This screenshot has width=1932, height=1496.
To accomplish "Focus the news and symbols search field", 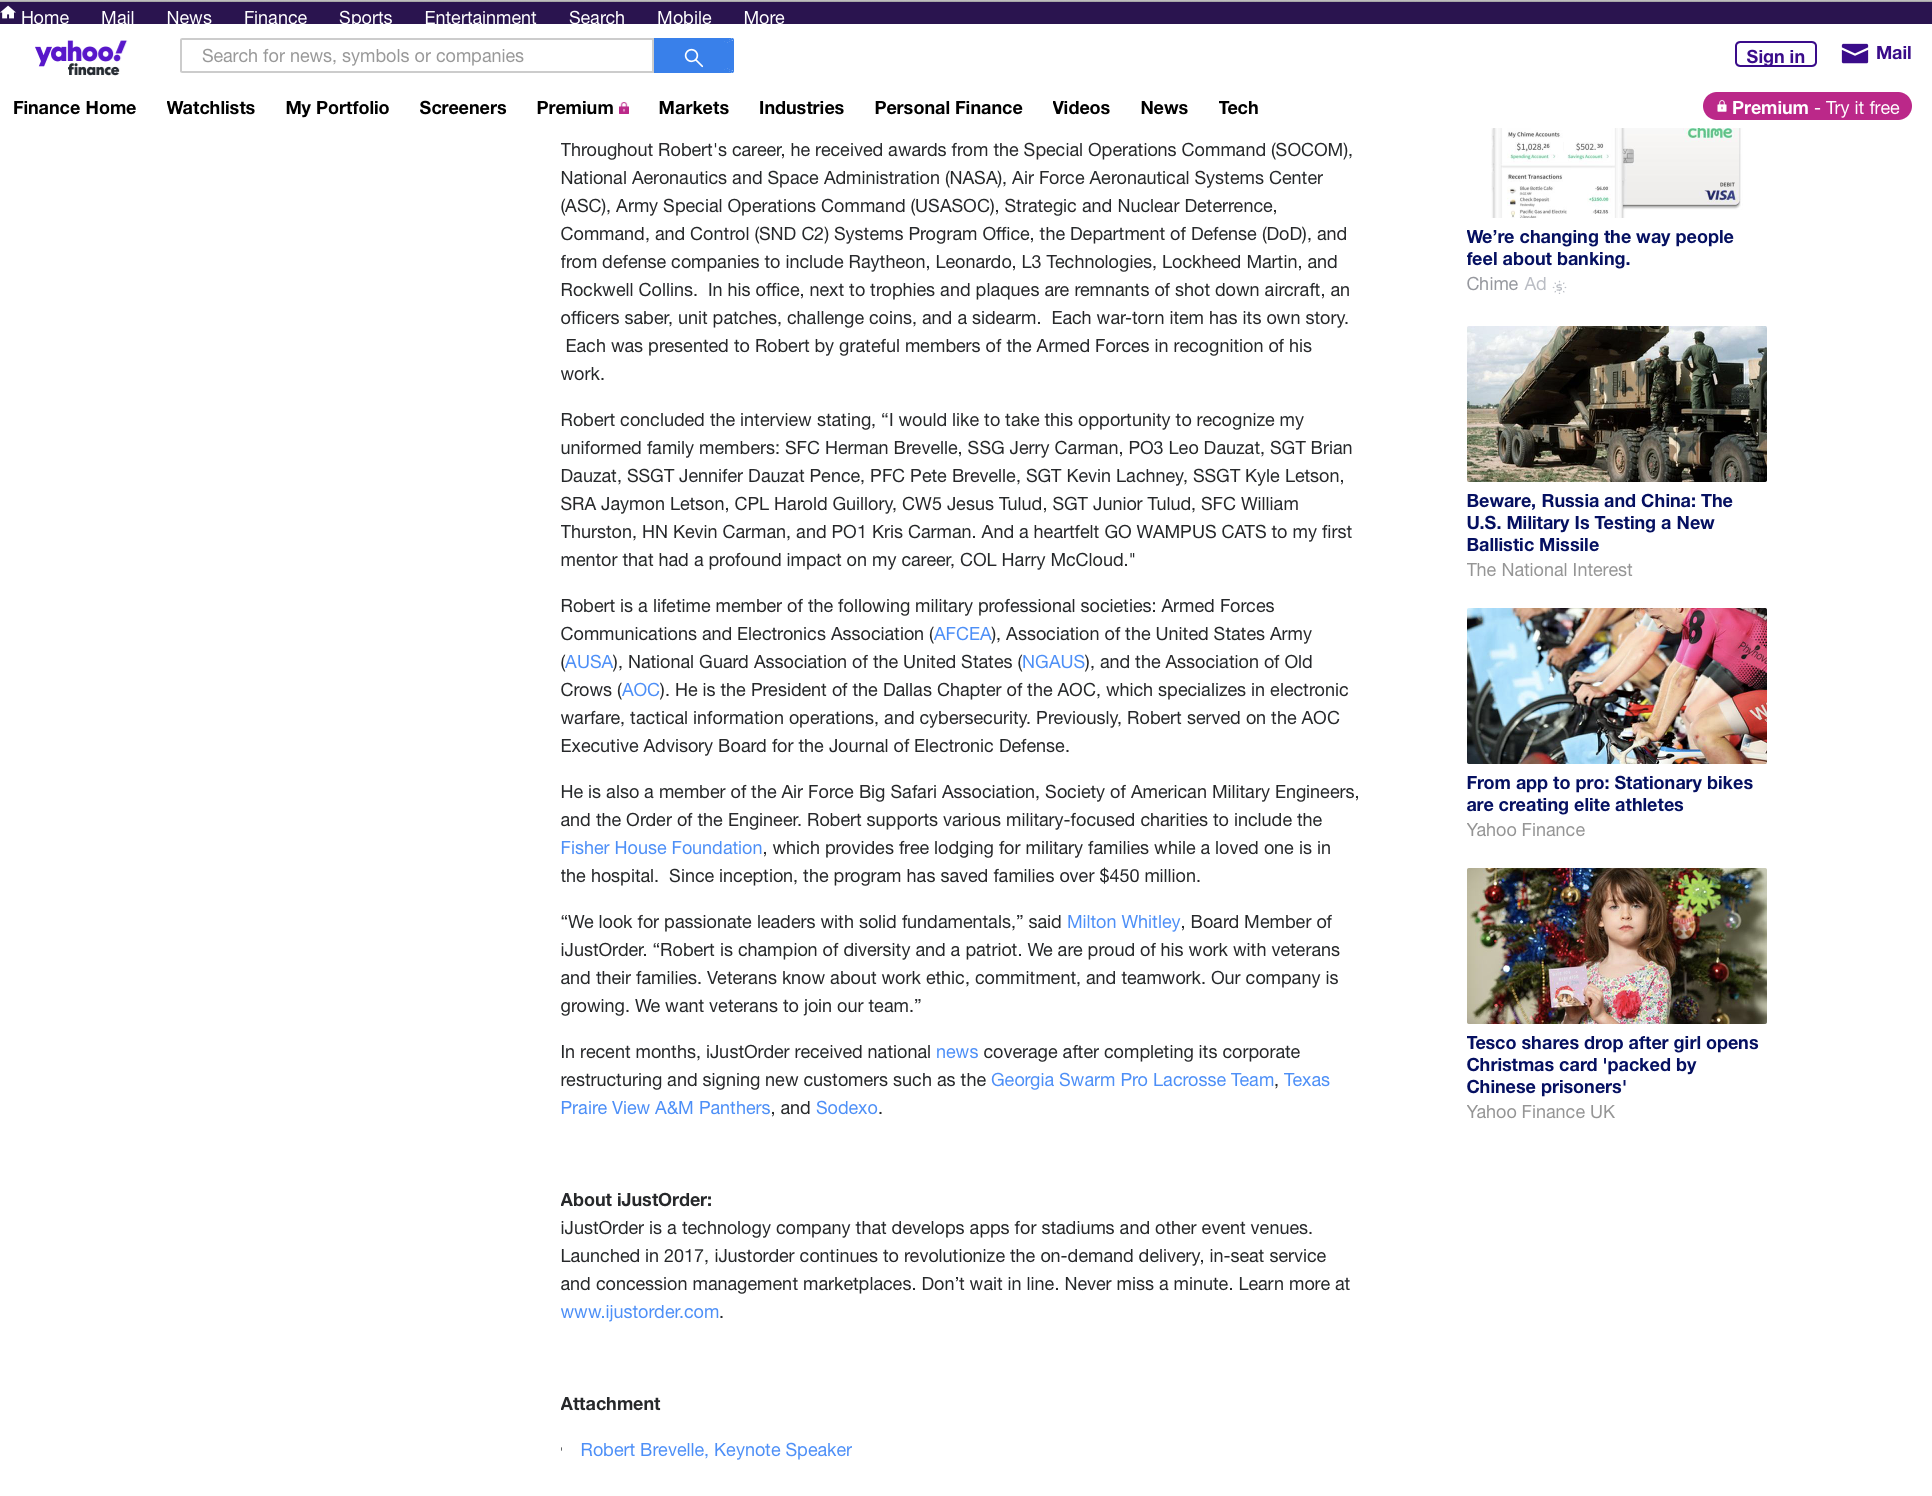I will pyautogui.click(x=417, y=56).
